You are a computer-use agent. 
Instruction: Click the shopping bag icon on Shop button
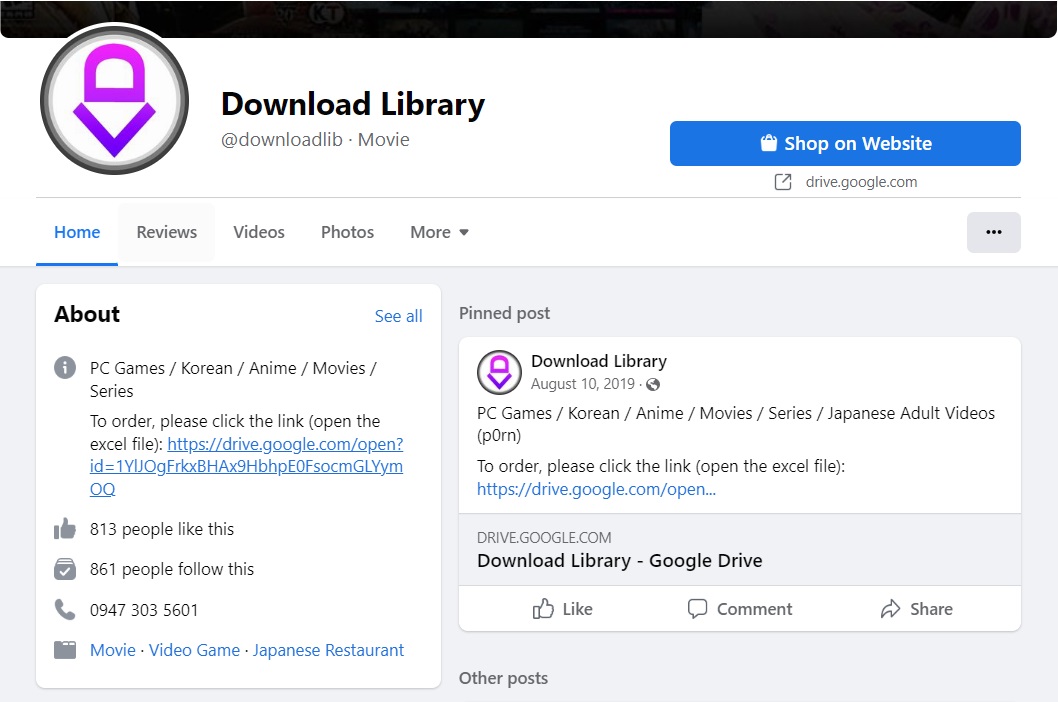(769, 143)
